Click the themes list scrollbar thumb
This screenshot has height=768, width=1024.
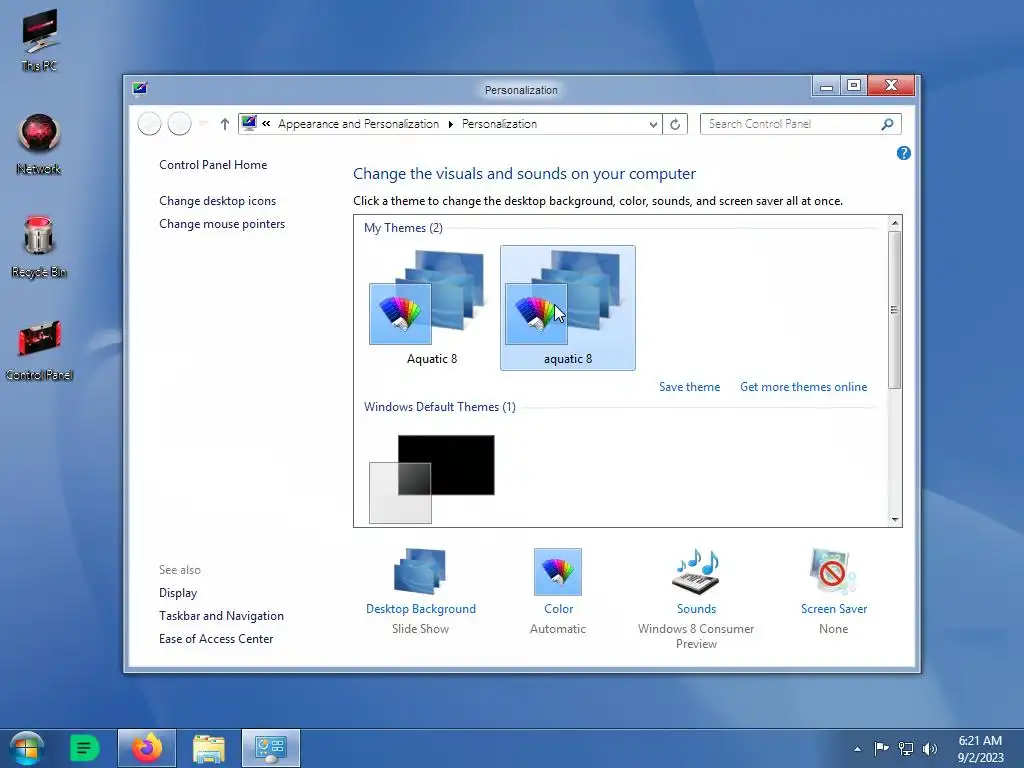click(x=895, y=310)
